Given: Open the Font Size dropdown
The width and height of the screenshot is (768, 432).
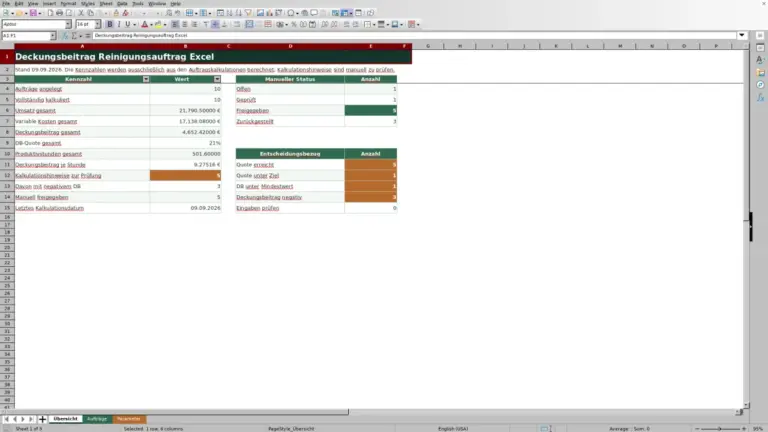Looking at the screenshot, I should click(97, 24).
